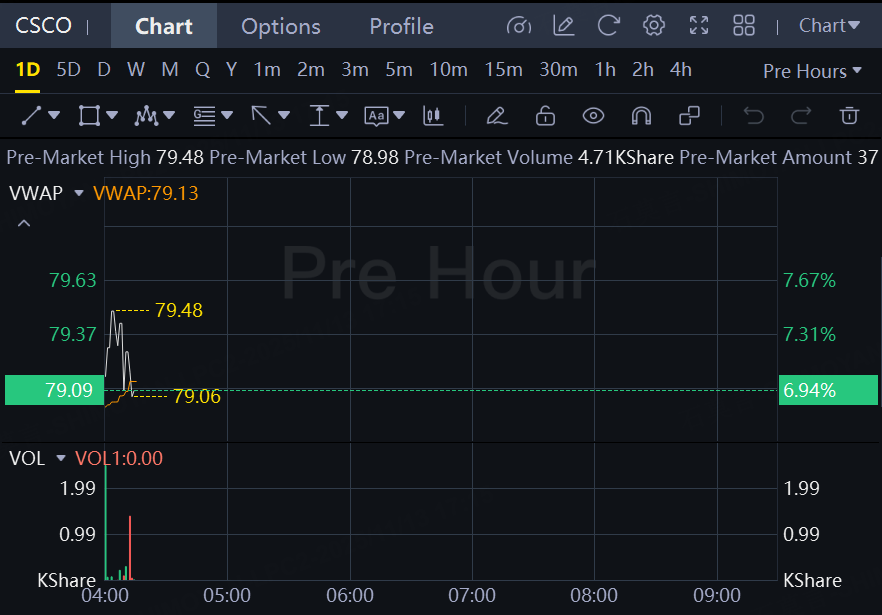This screenshot has height=615, width=882.
Task: Toggle drawings visibility eye icon
Action: [x=593, y=116]
